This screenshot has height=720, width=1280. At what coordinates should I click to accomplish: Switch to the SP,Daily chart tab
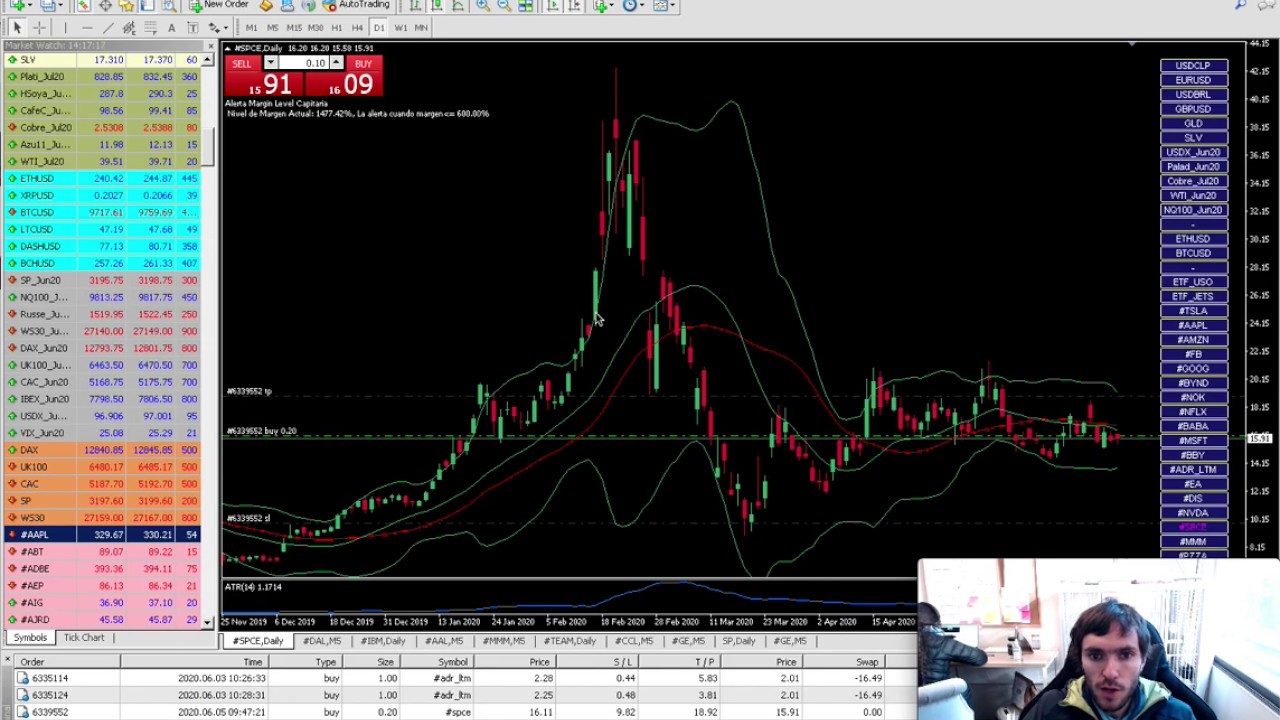(739, 641)
